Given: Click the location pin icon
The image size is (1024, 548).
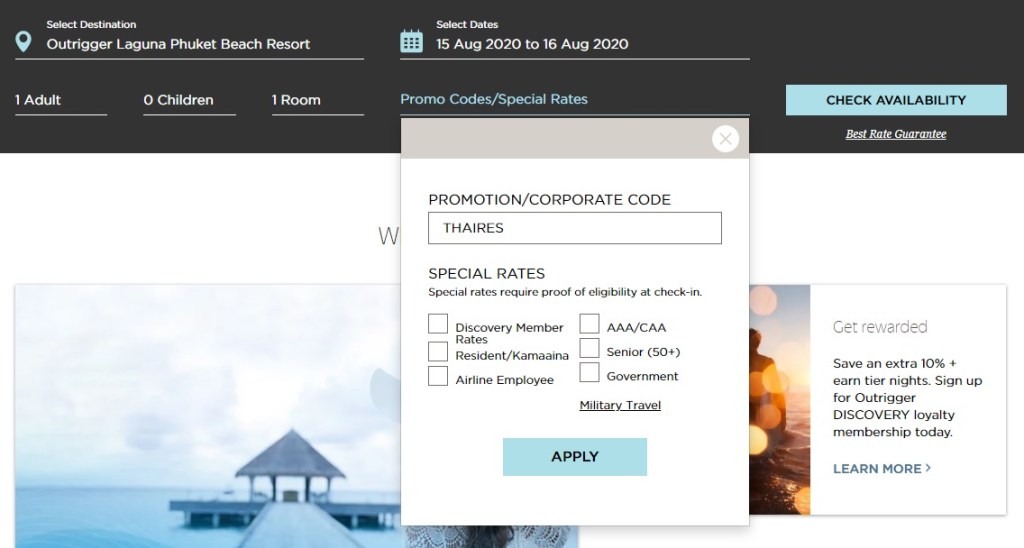Looking at the screenshot, I should [x=24, y=42].
